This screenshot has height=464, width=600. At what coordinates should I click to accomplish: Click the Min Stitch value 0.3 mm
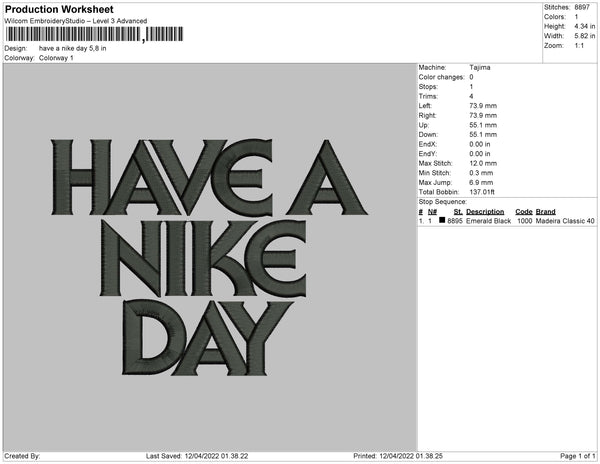[x=481, y=173]
